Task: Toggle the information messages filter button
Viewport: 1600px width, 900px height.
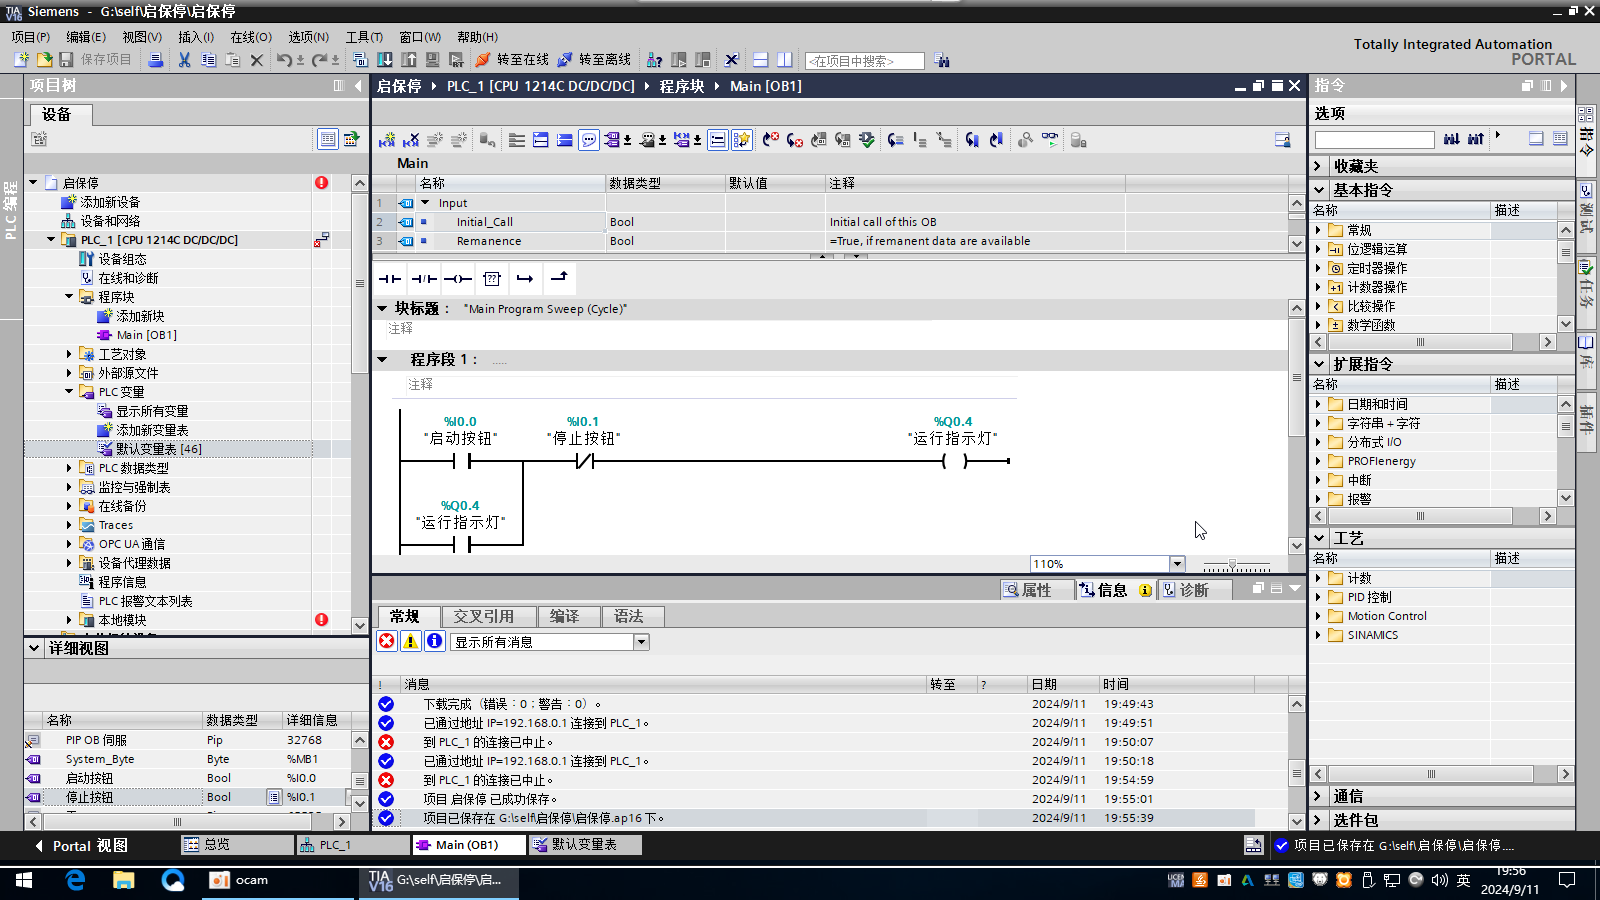Action: tap(435, 641)
